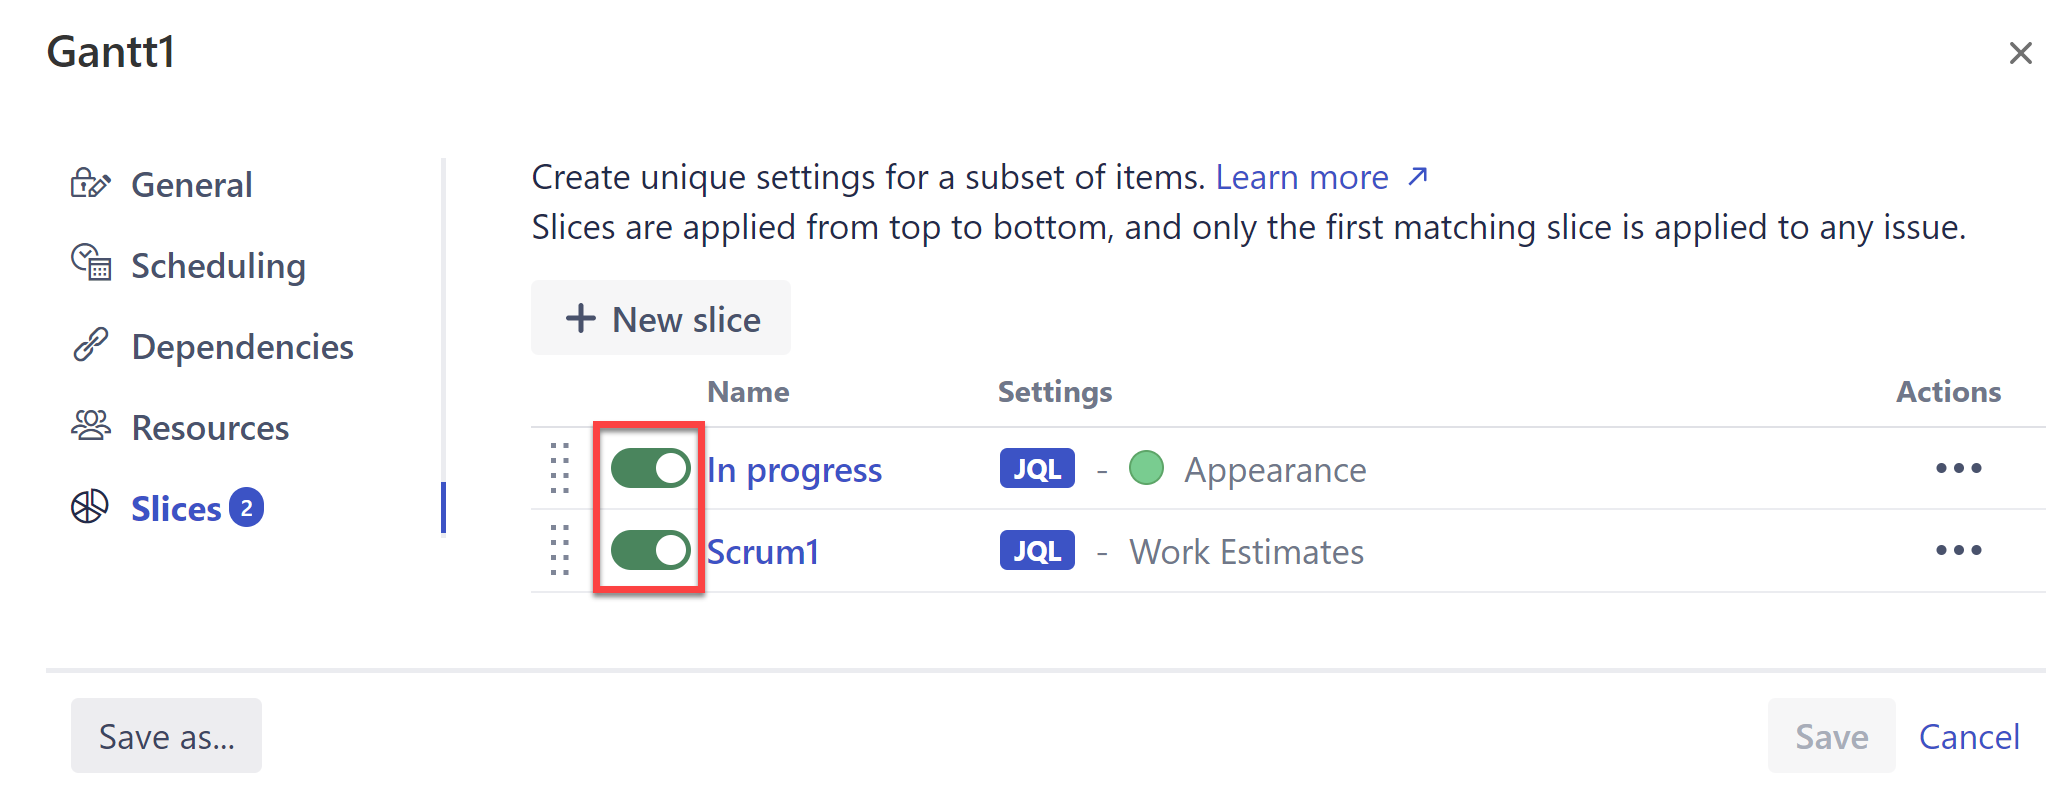Click the JQL badge on In progress row
Image resolution: width=2065 pixels, height=792 pixels.
[1037, 468]
